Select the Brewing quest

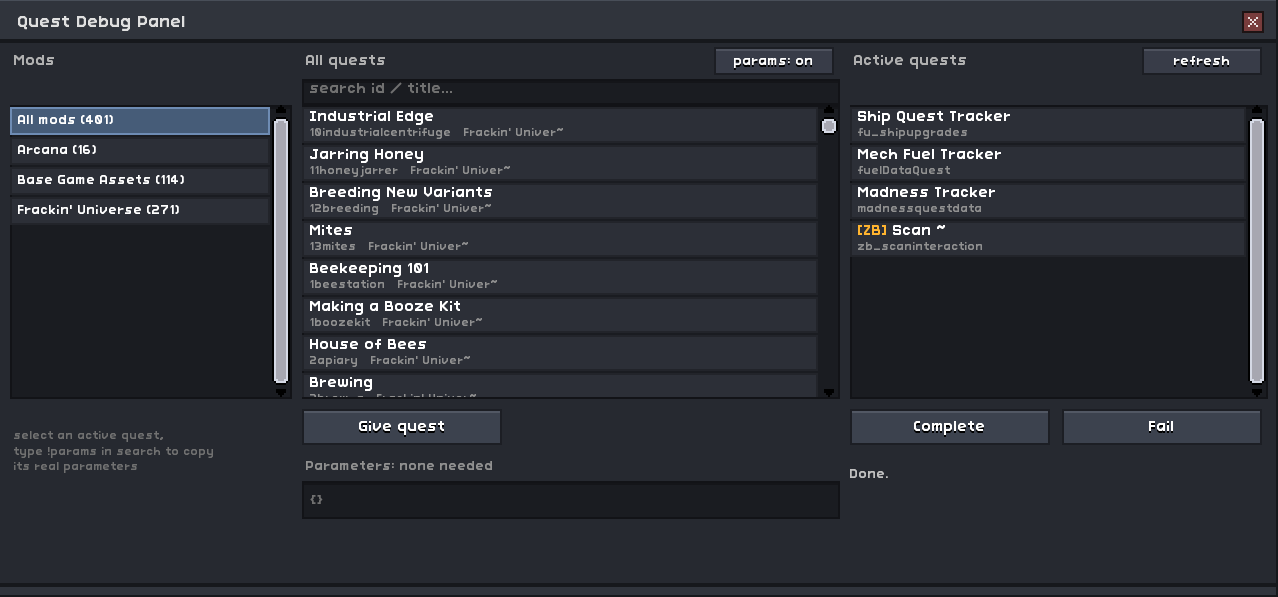[560, 385]
